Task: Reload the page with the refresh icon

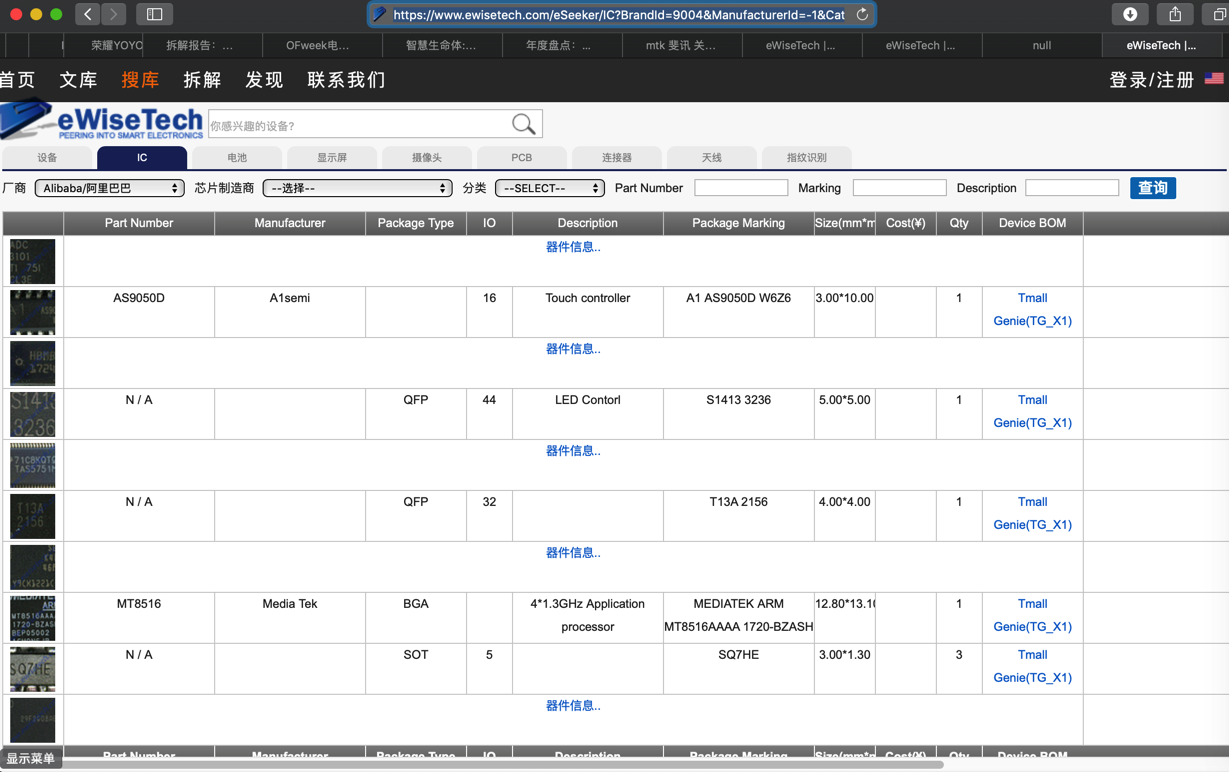Action: coord(862,14)
